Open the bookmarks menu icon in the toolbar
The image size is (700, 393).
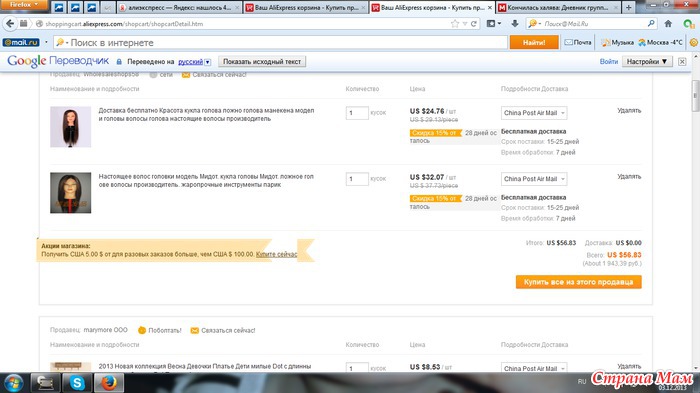[493, 24]
